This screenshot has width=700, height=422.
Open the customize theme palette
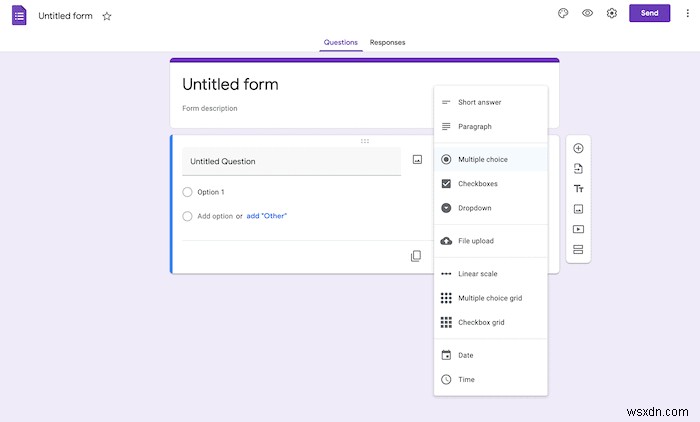point(563,13)
